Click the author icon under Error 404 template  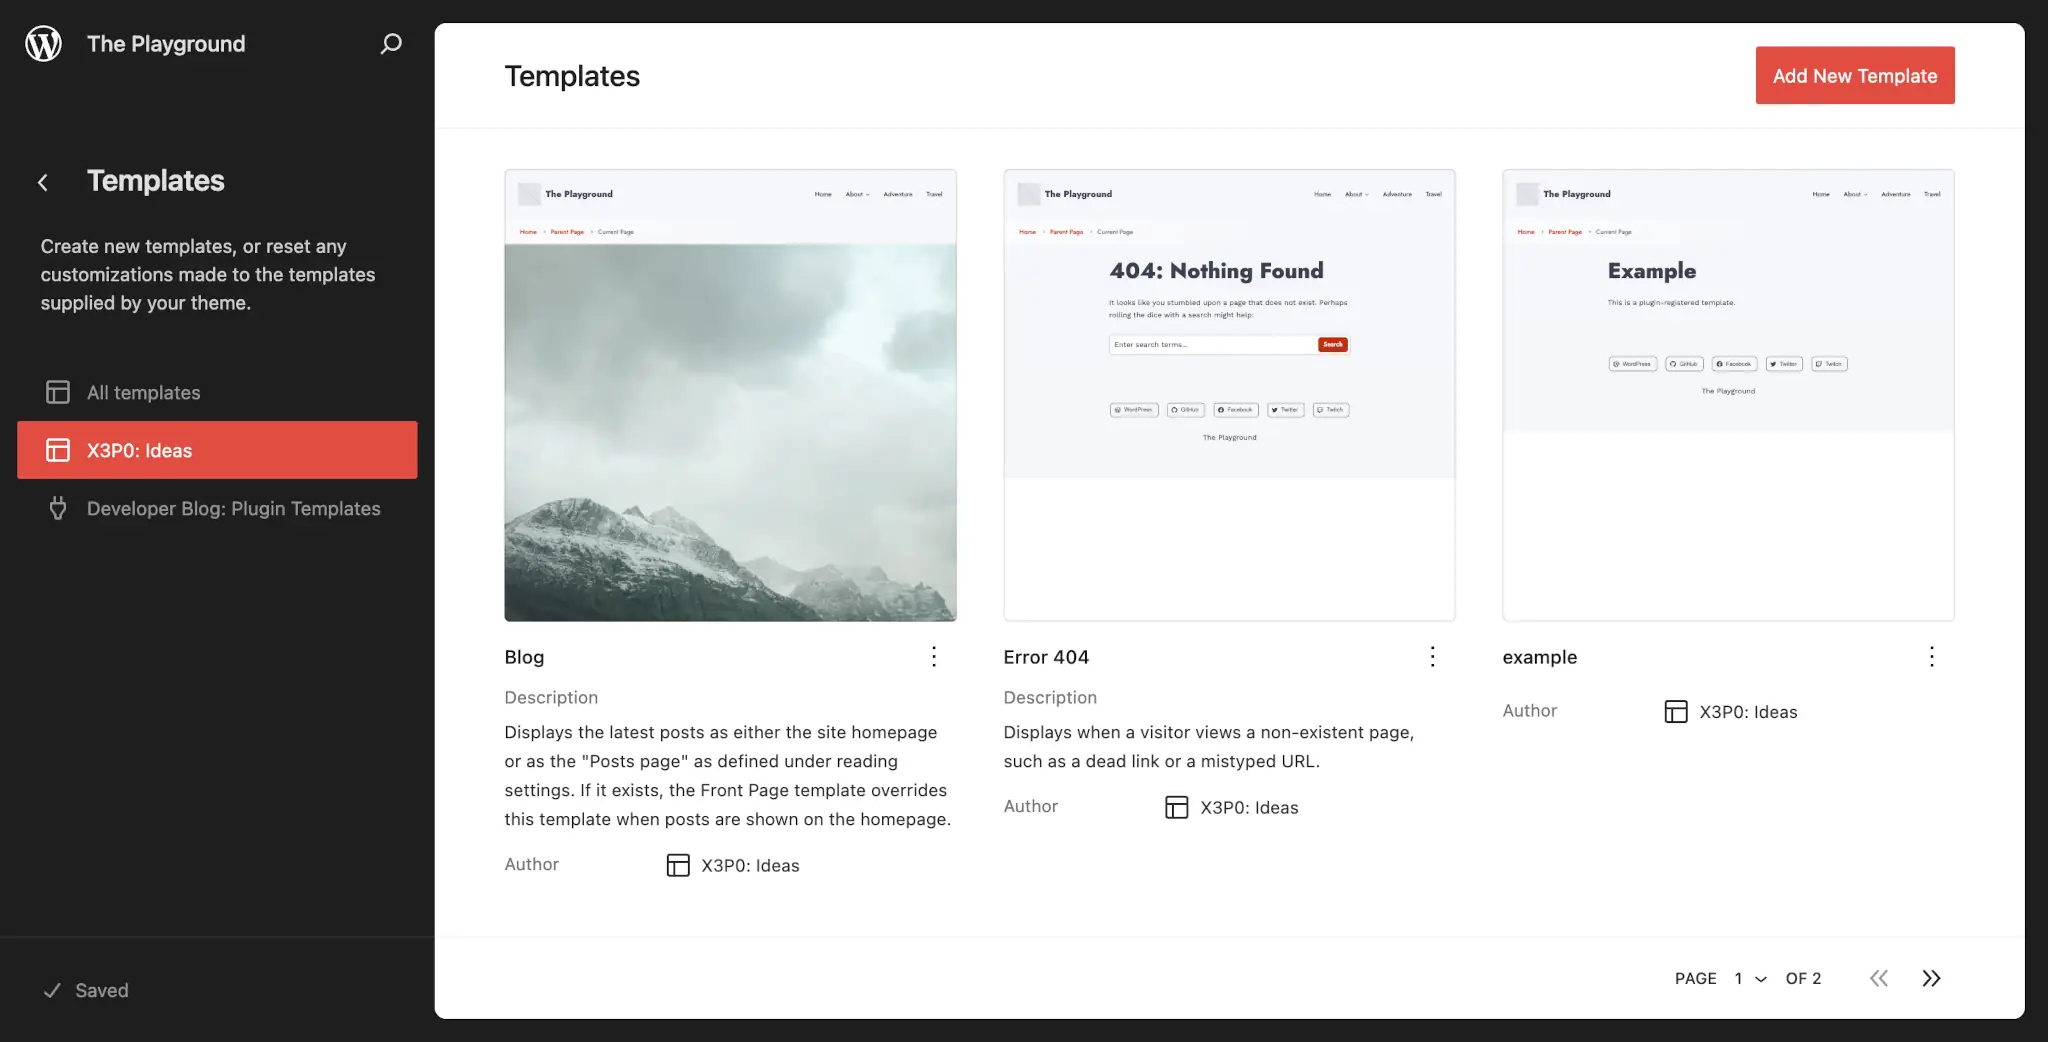pos(1177,807)
